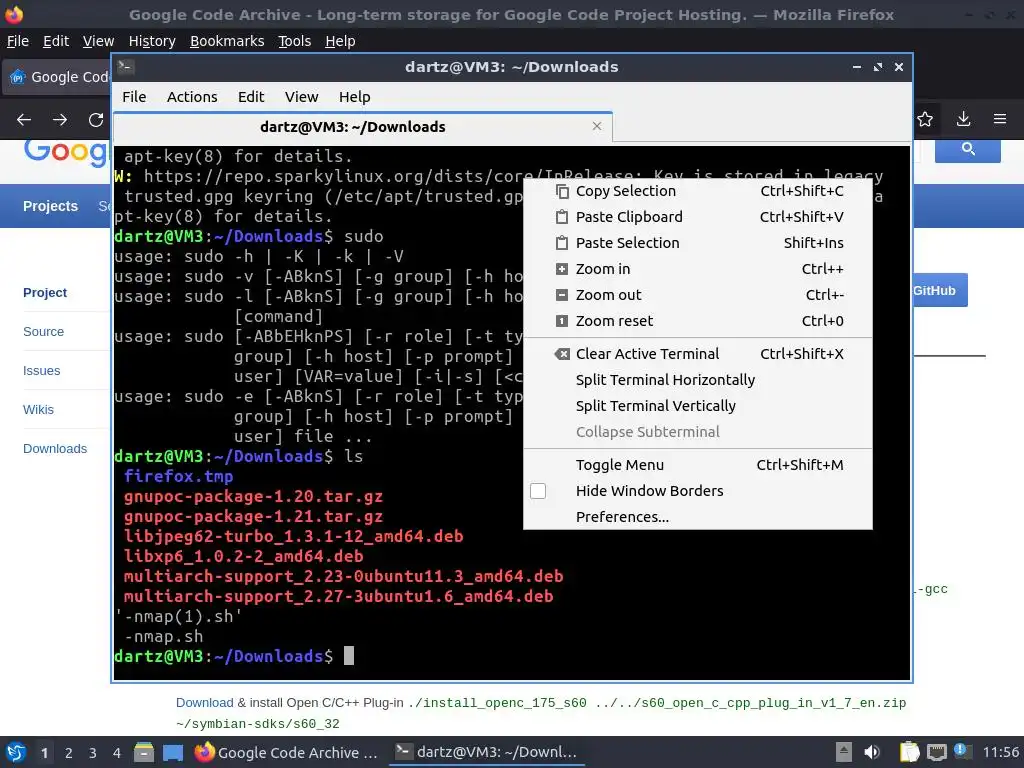Click Zoom reset menu entry
The width and height of the screenshot is (1024, 768).
click(697, 321)
